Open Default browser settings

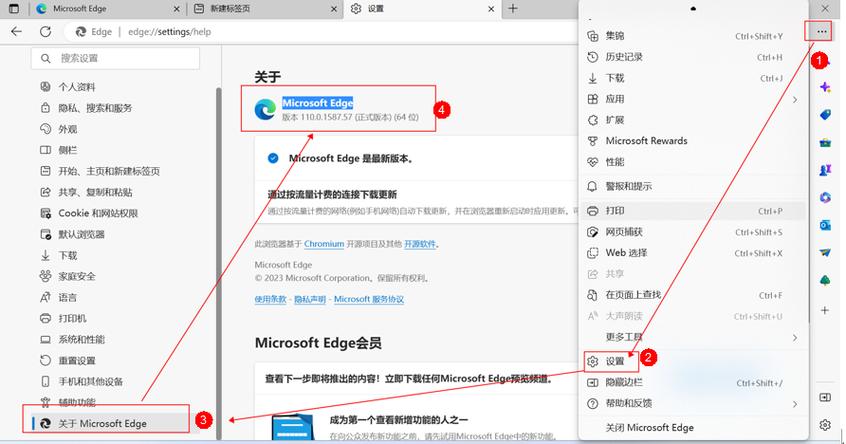pos(72,234)
